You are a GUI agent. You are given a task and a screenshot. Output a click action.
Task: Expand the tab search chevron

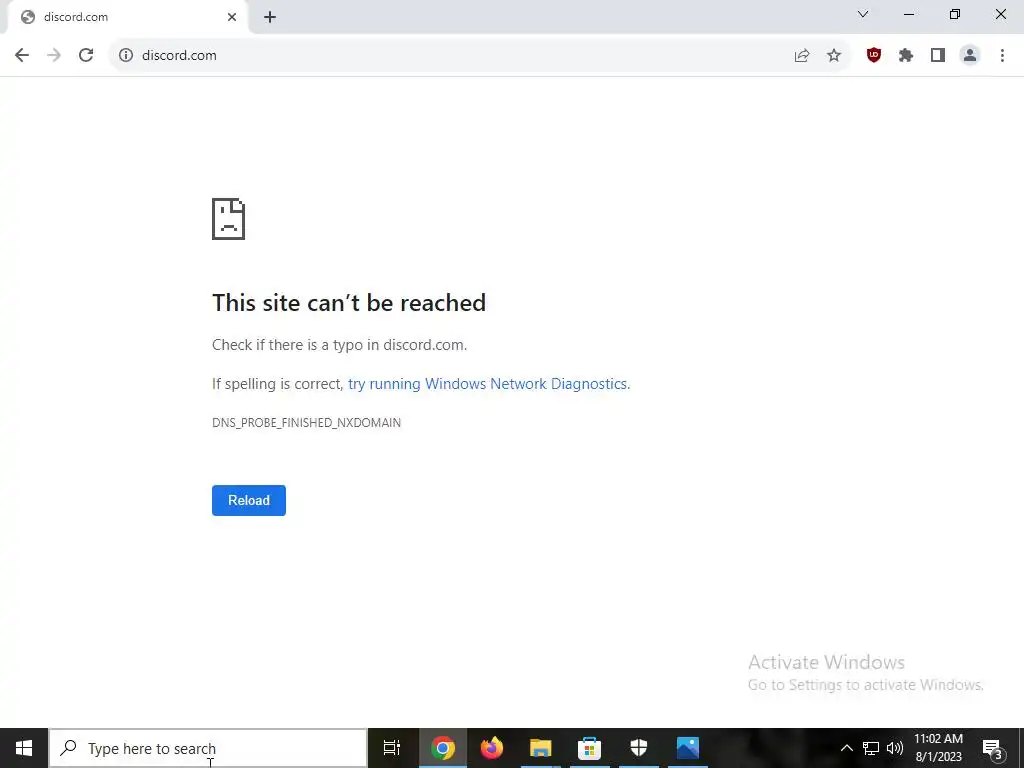click(x=863, y=14)
